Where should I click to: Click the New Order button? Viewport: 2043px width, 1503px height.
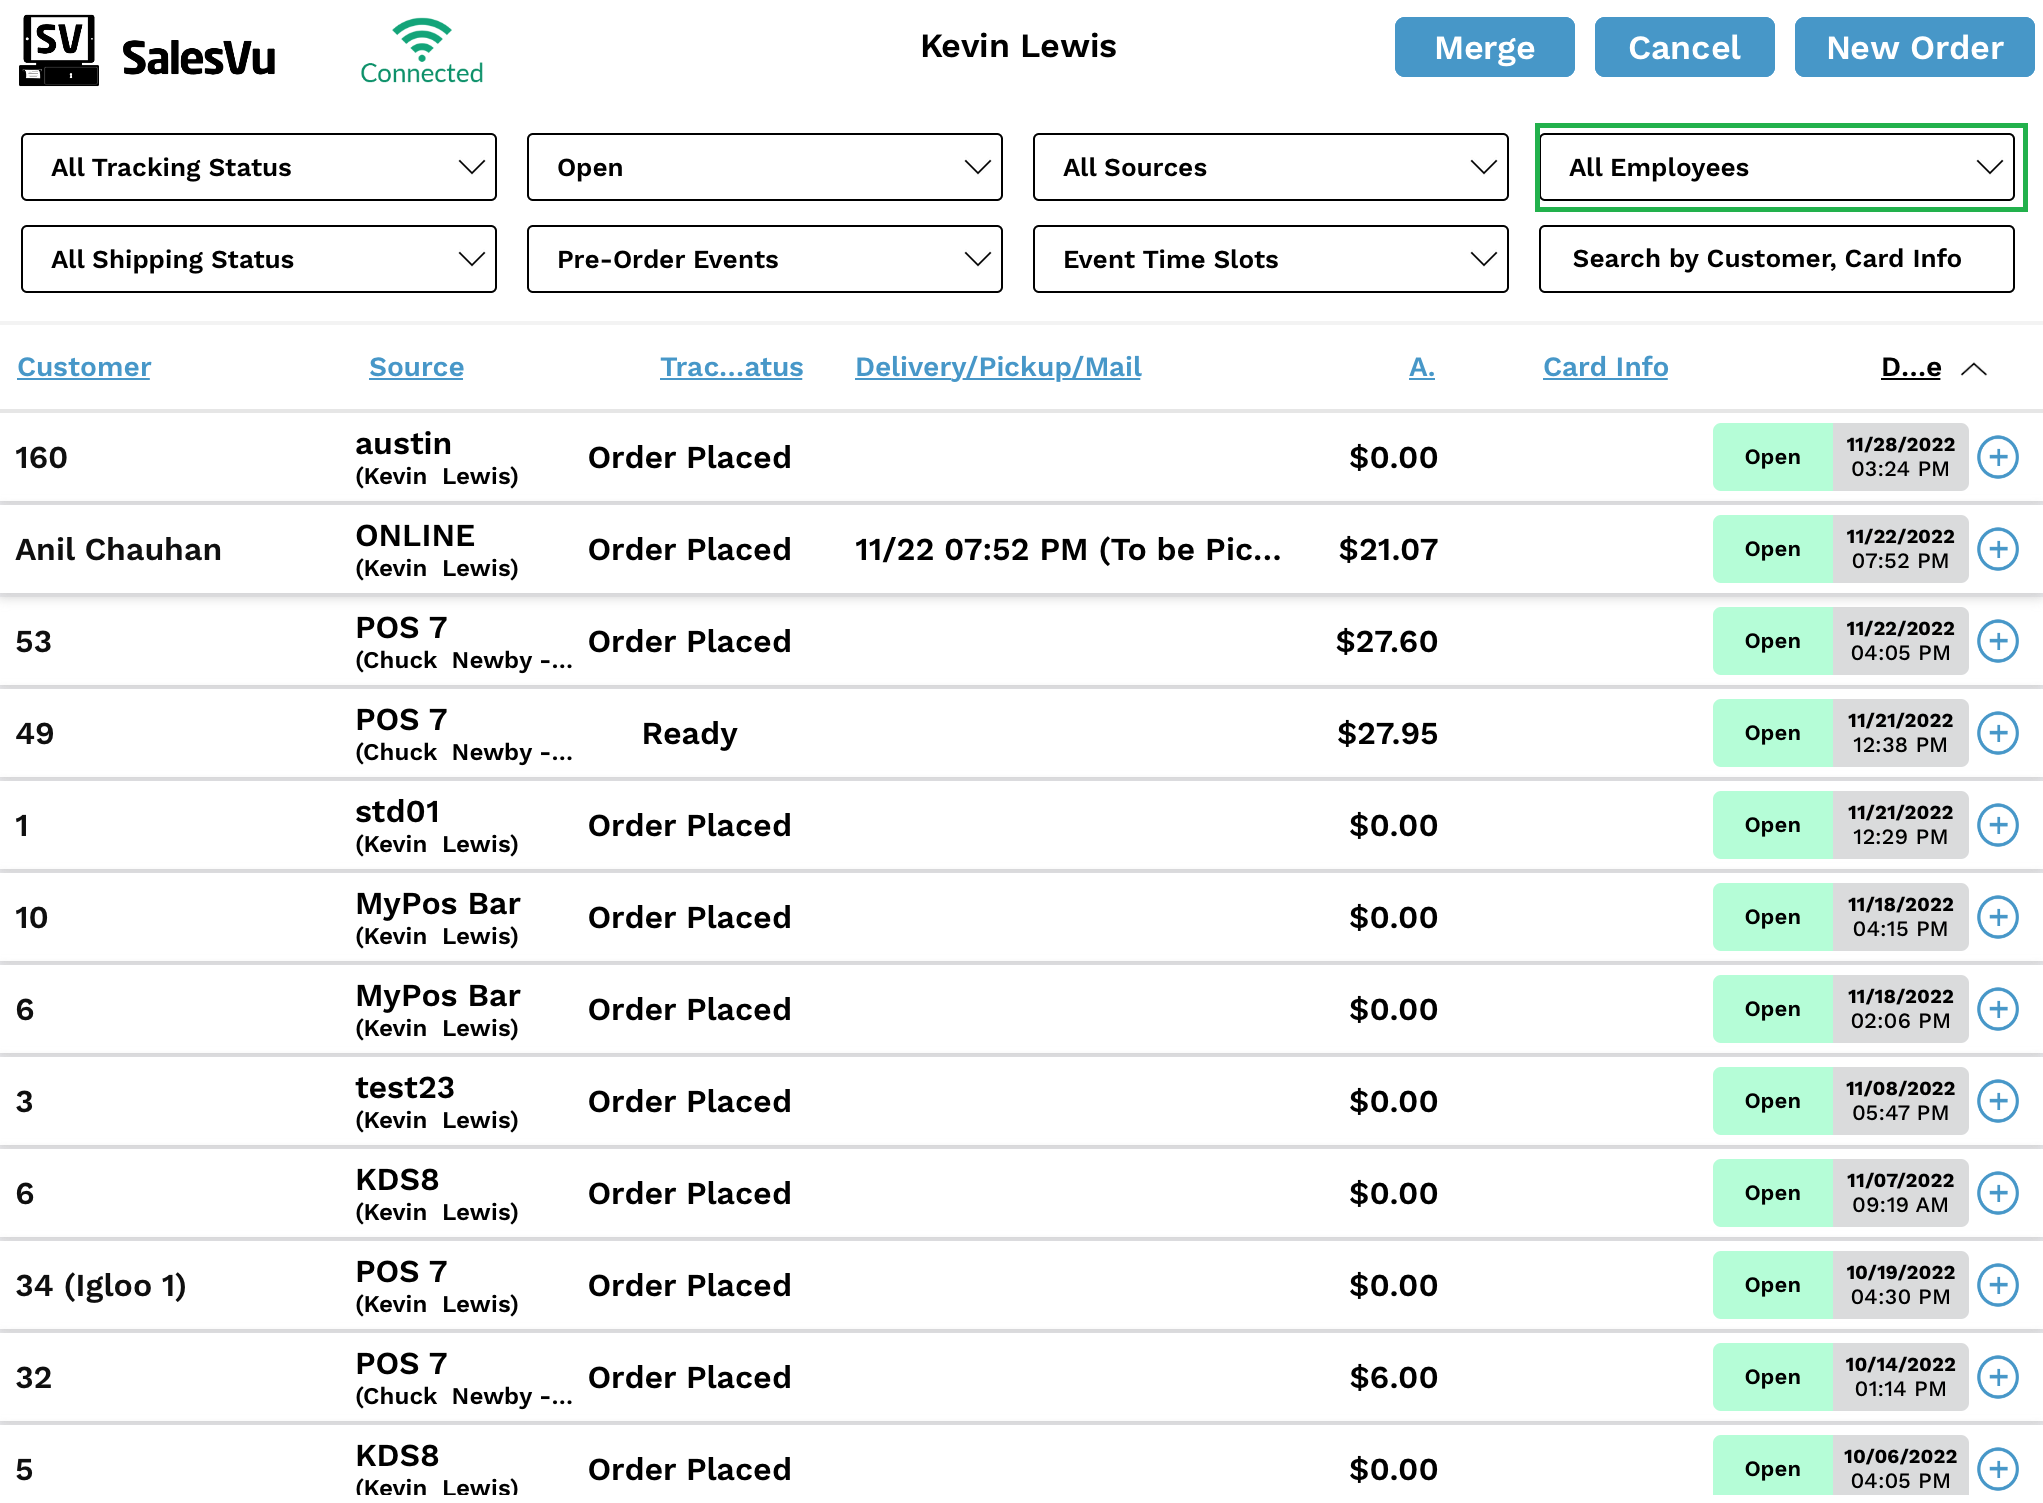pos(1914,48)
